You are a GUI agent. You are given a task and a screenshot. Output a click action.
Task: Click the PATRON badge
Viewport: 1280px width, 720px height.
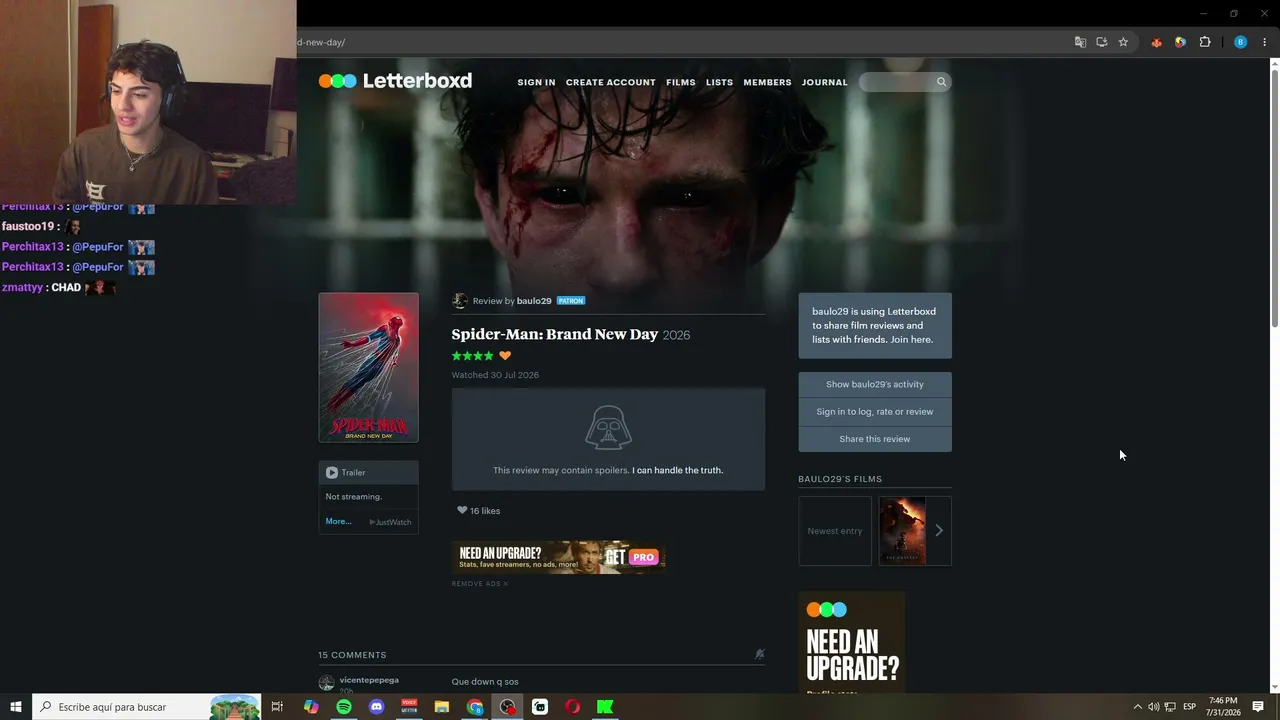(571, 301)
